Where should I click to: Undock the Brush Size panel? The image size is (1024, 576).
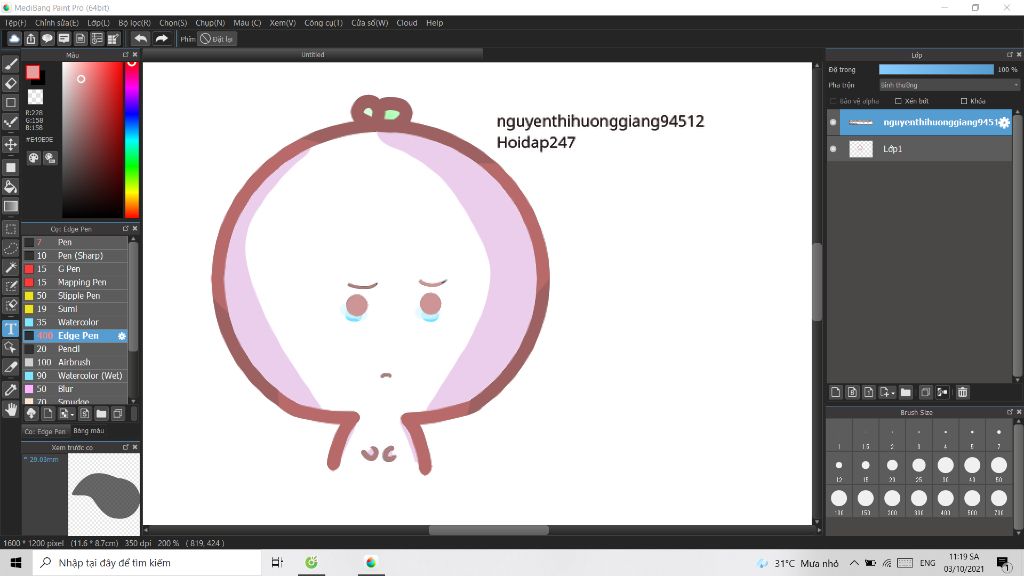coord(1010,412)
